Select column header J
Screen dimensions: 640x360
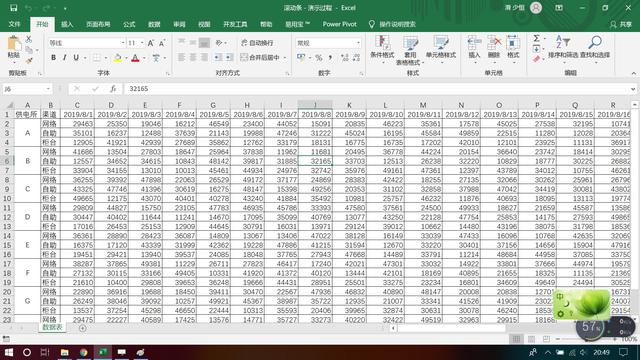tap(315, 105)
